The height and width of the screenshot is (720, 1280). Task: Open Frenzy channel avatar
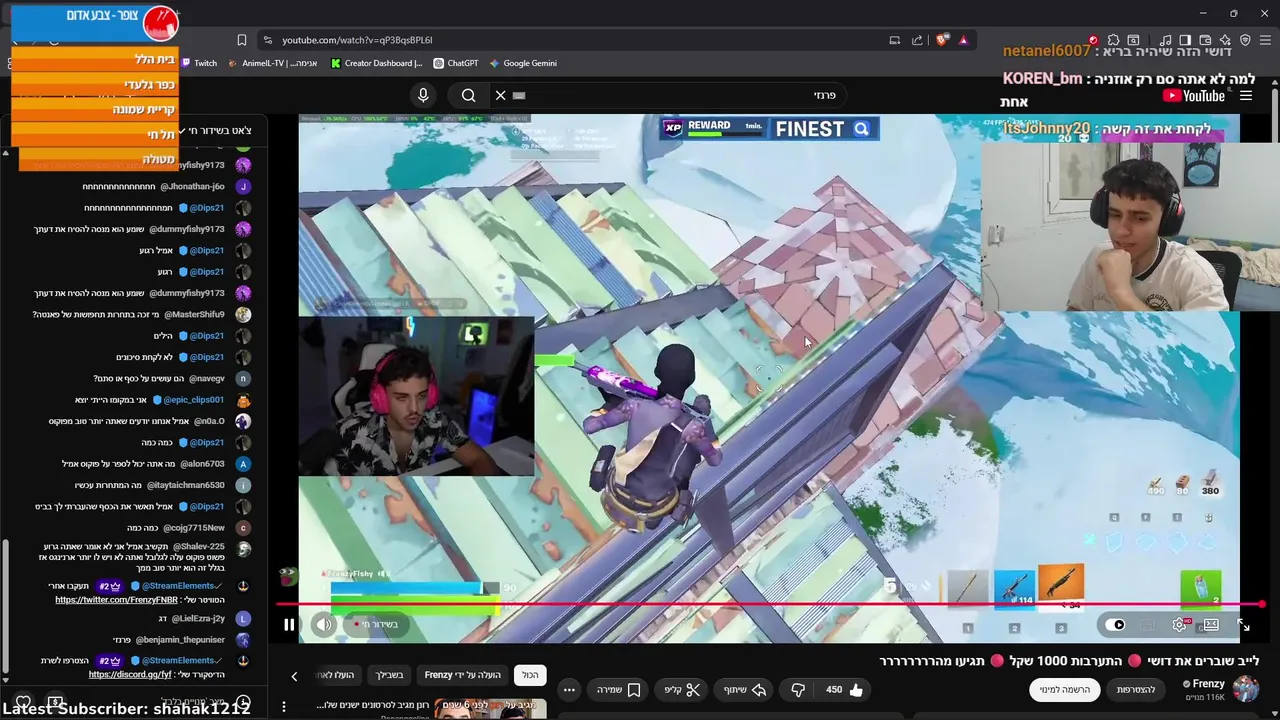1246,689
